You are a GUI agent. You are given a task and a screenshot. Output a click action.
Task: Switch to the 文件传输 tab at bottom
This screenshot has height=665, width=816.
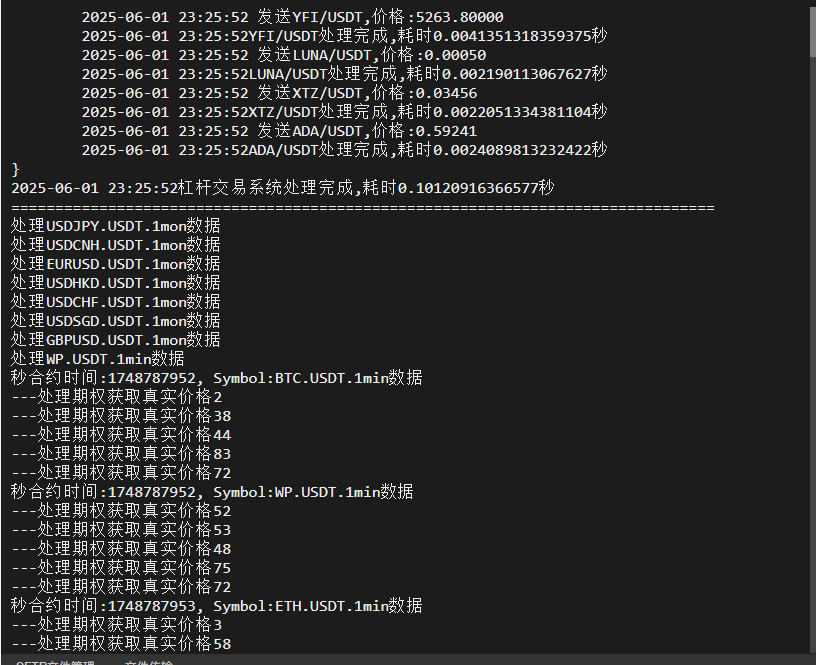pos(149,662)
